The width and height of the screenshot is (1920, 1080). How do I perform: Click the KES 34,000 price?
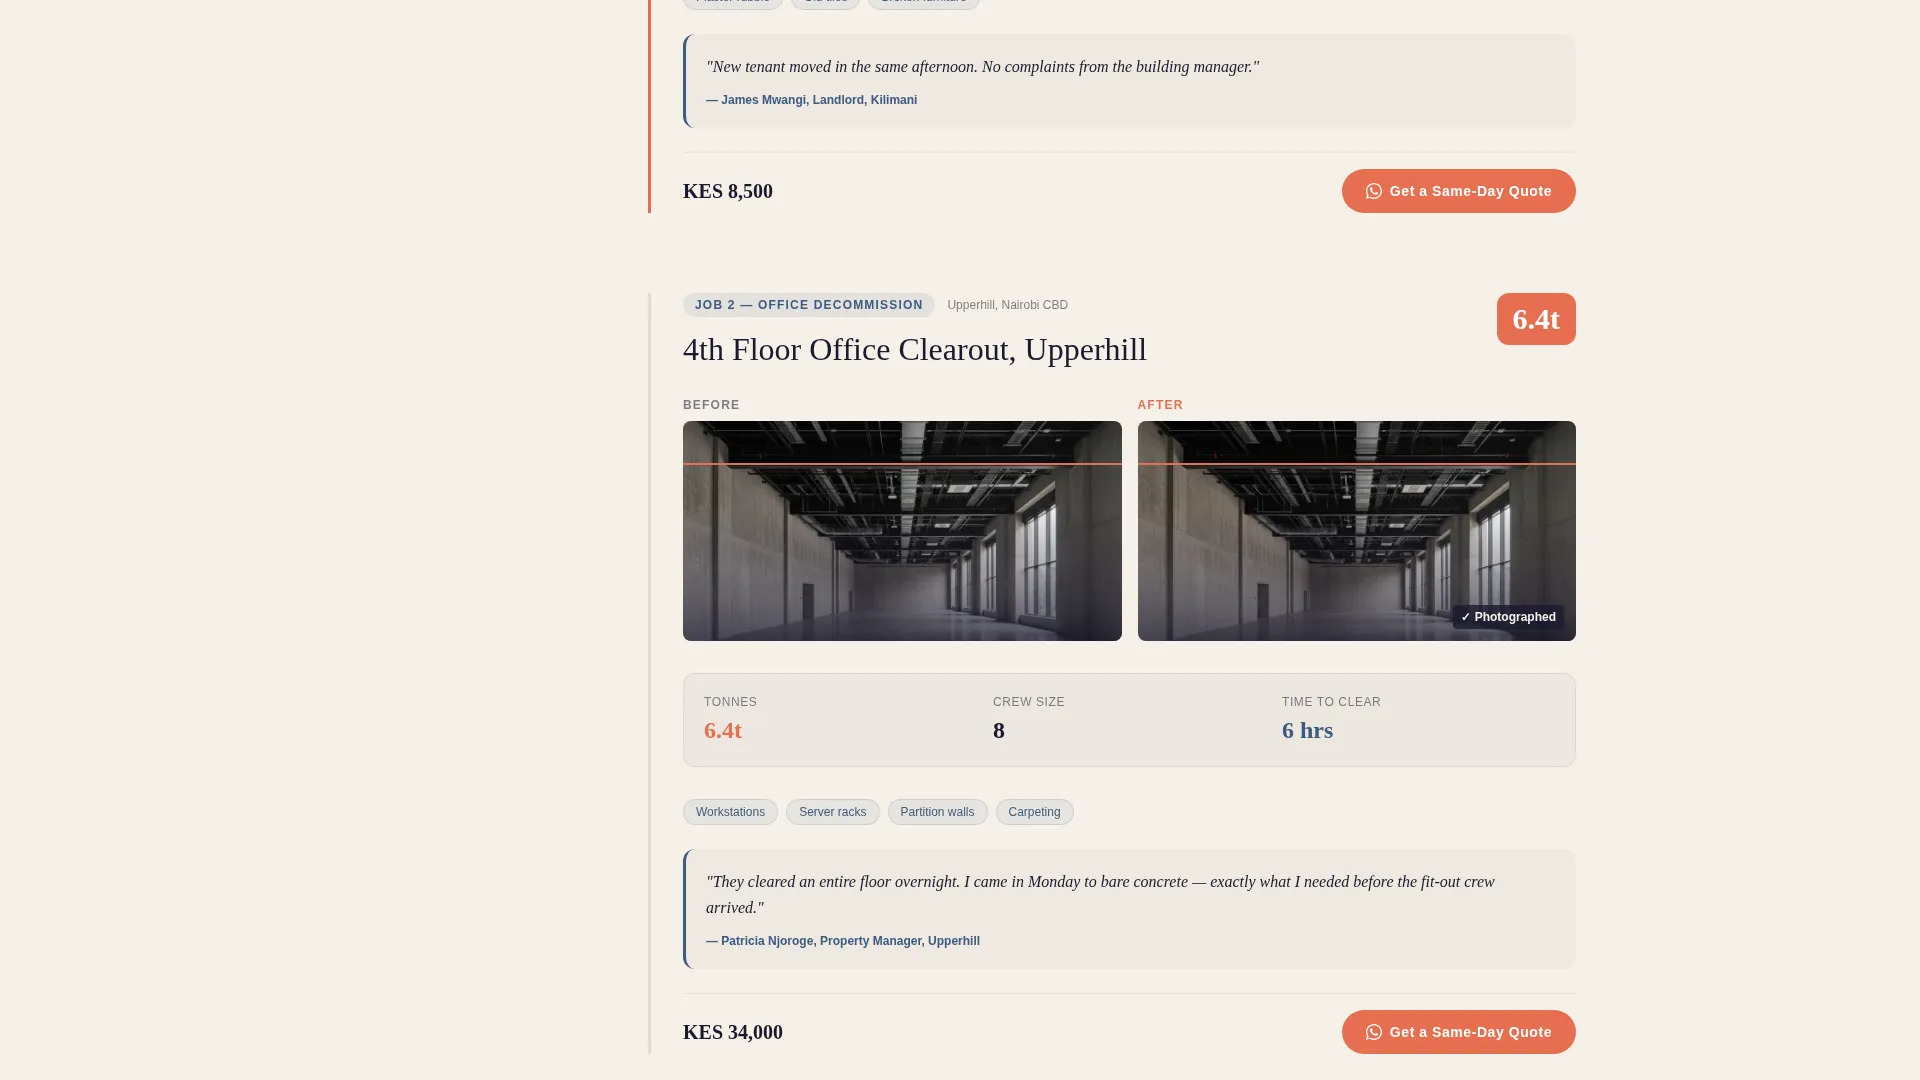733,1032
